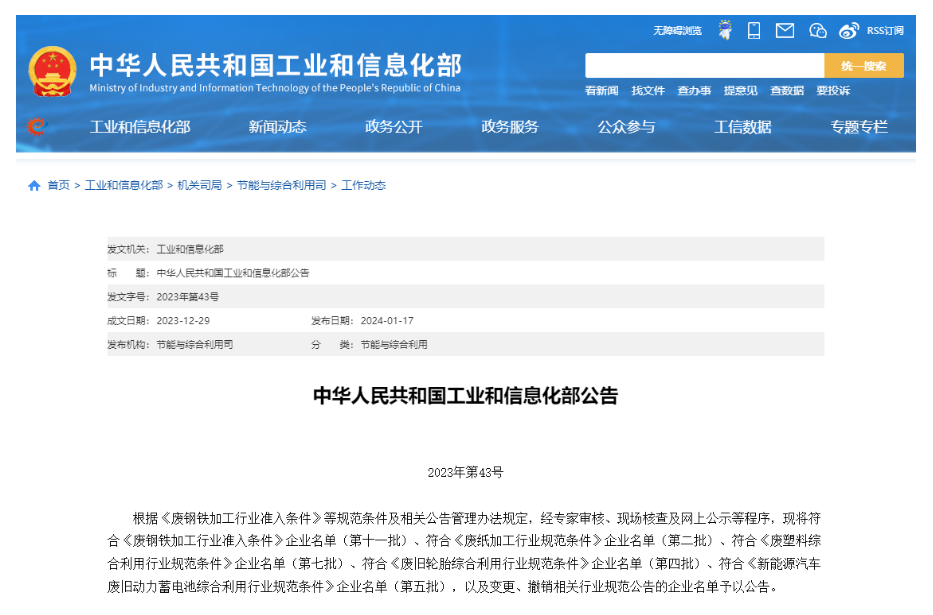Click the national emblem logo
This screenshot has width=933, height=615.
tap(52, 72)
